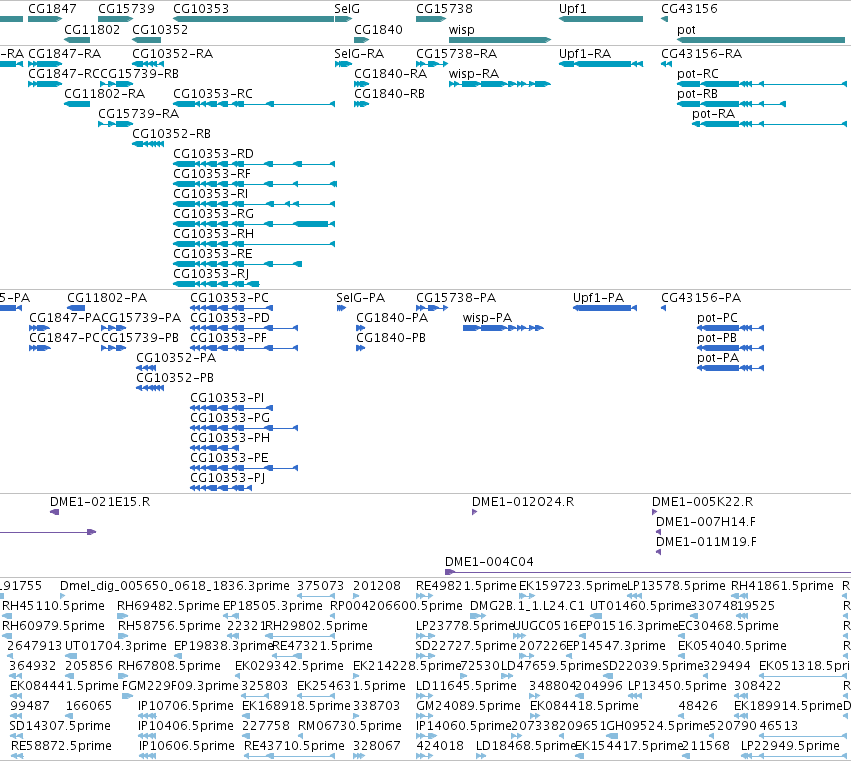Image resolution: width=851 pixels, height=761 pixels.
Task: Select the CG10353-RE transcript label
Action: [213, 254]
